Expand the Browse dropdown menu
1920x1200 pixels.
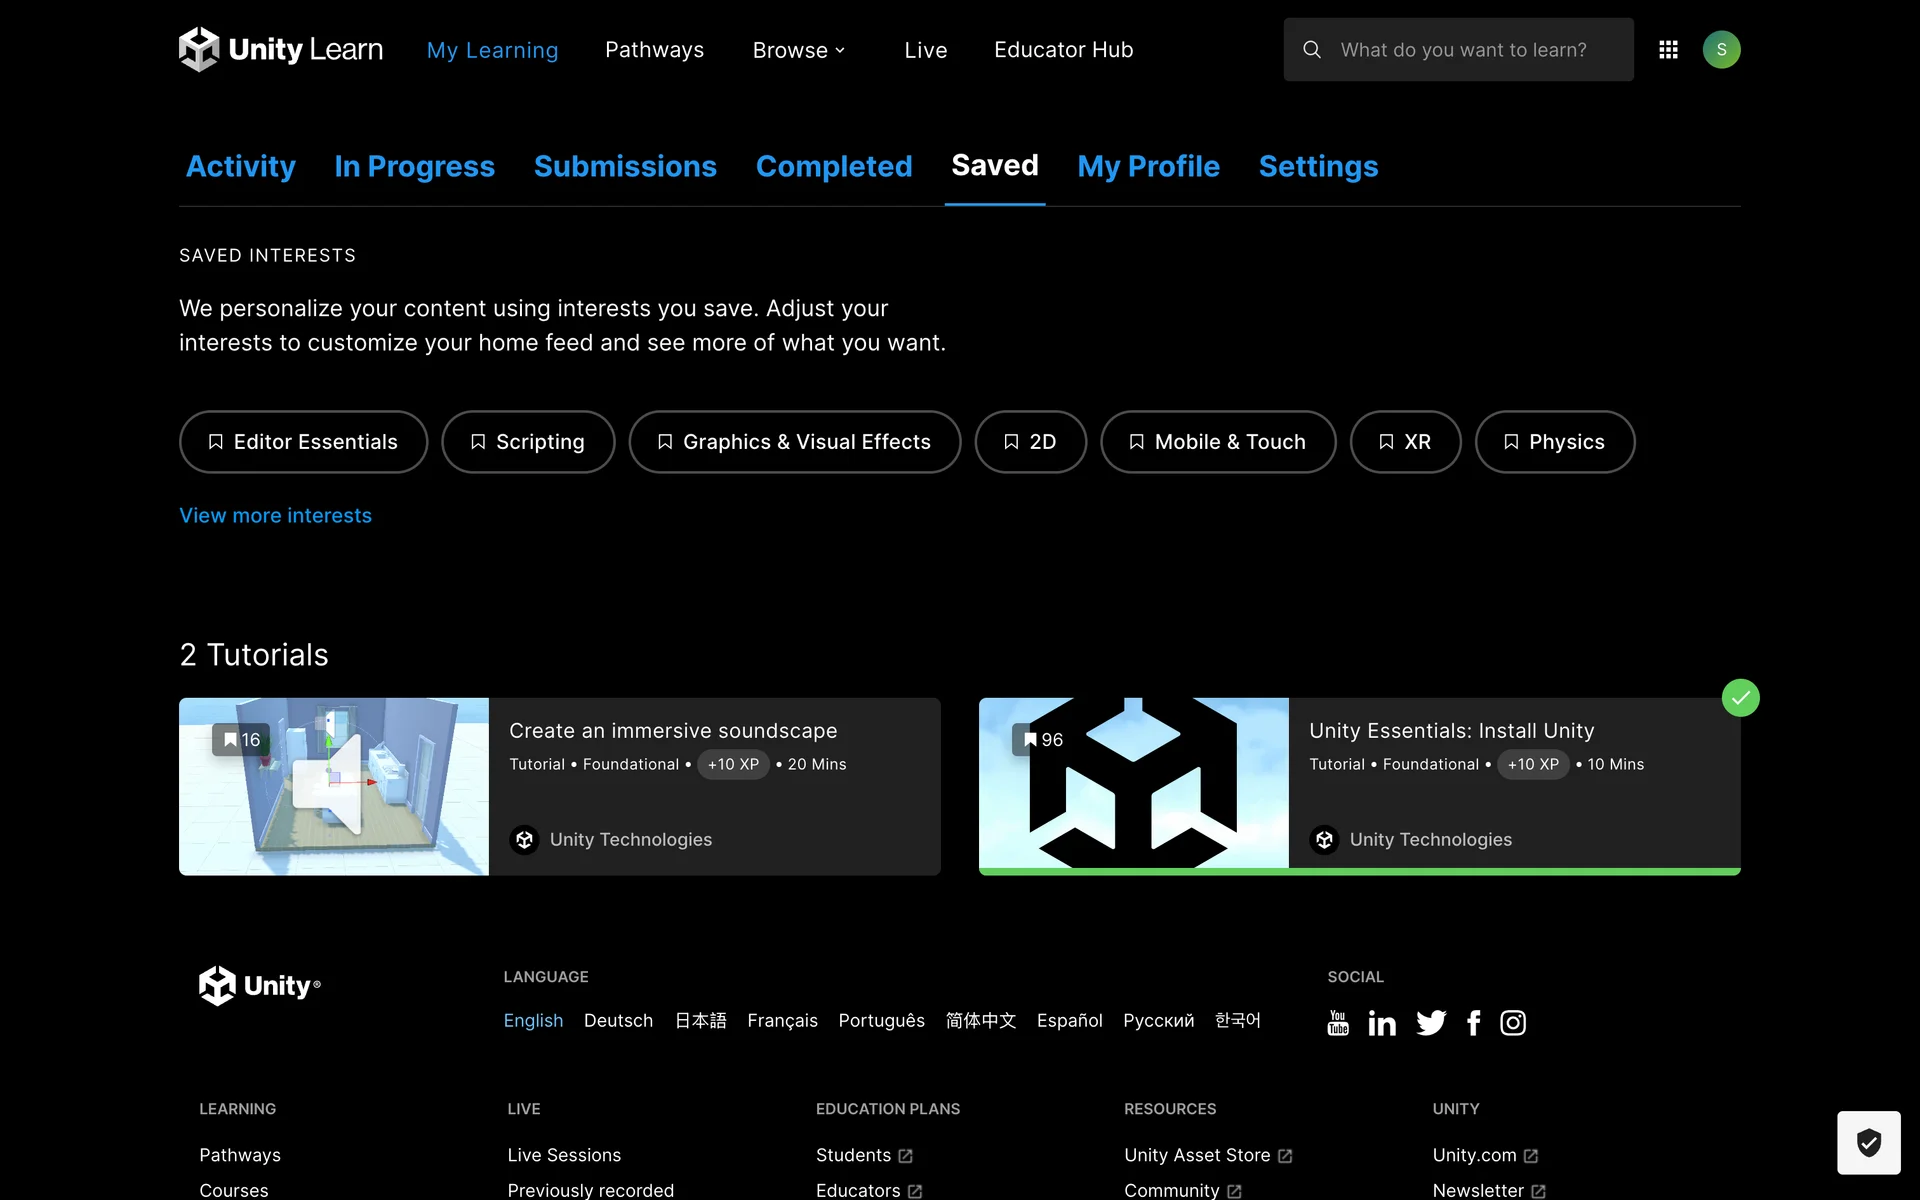coord(799,50)
